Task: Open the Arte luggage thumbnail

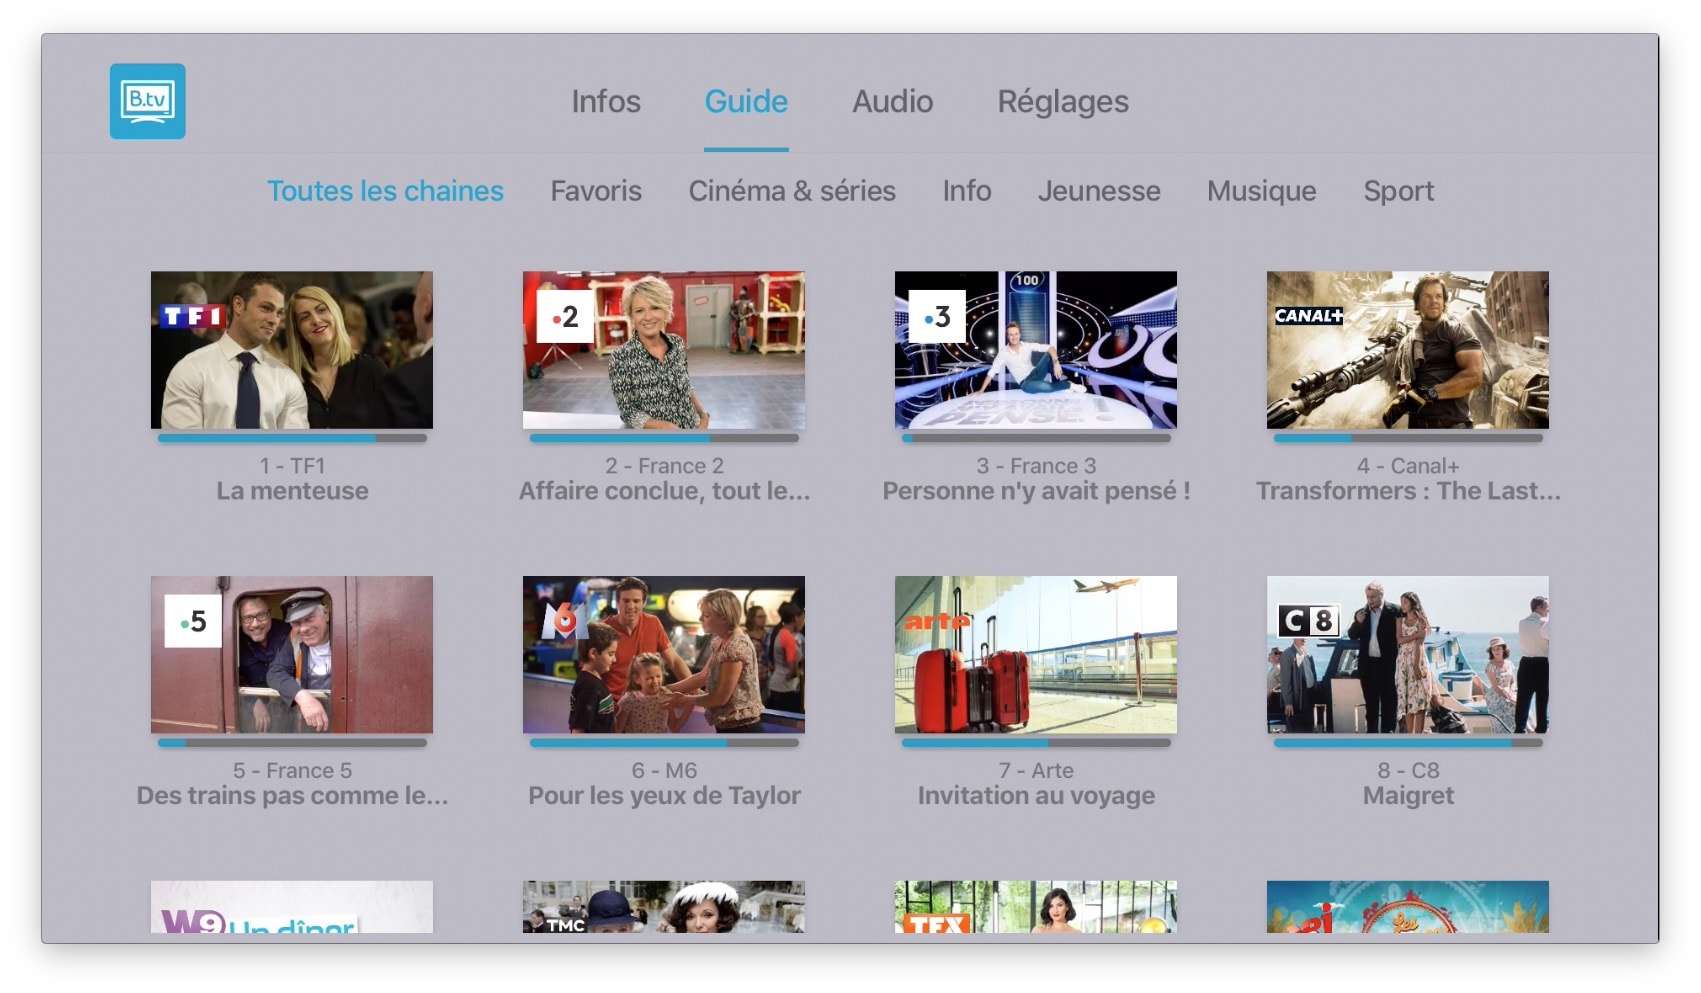Action: (1036, 655)
